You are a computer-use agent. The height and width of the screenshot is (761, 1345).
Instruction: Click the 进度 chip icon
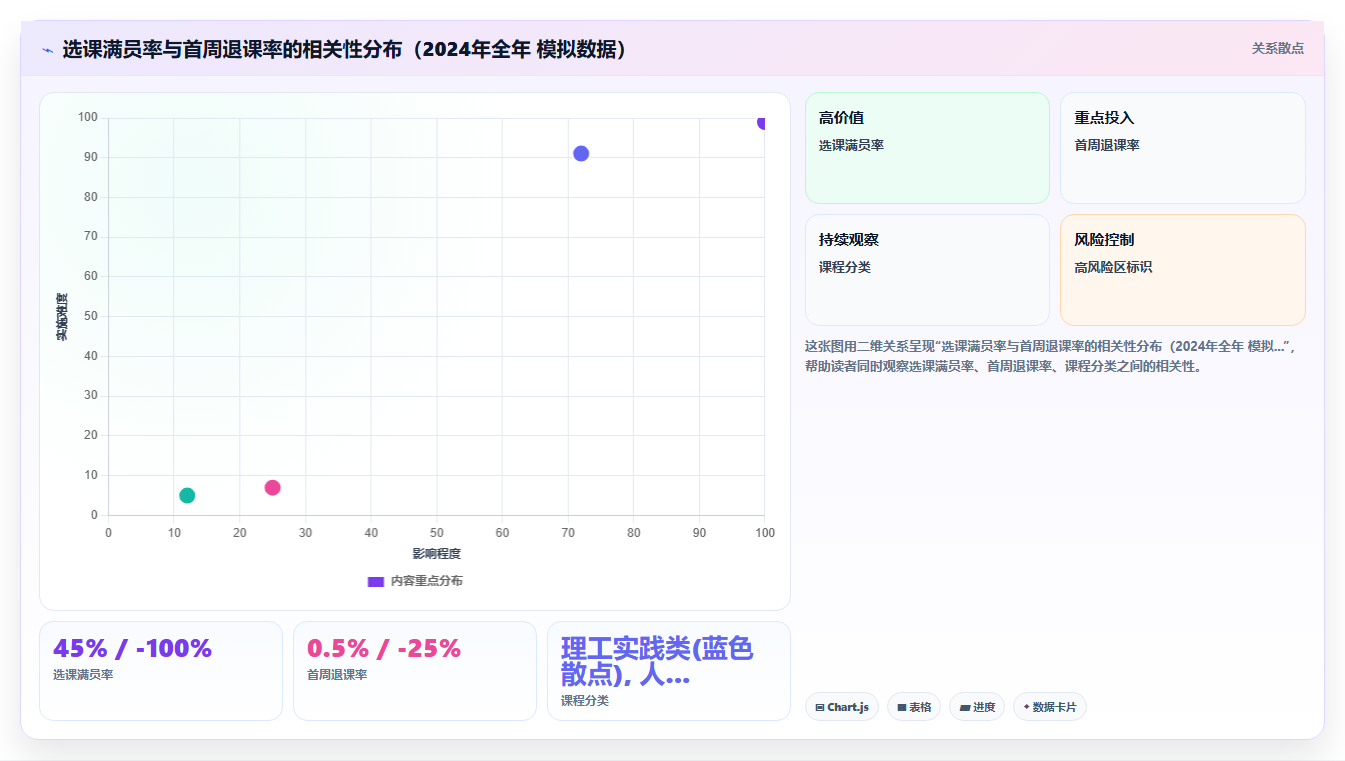(x=964, y=708)
